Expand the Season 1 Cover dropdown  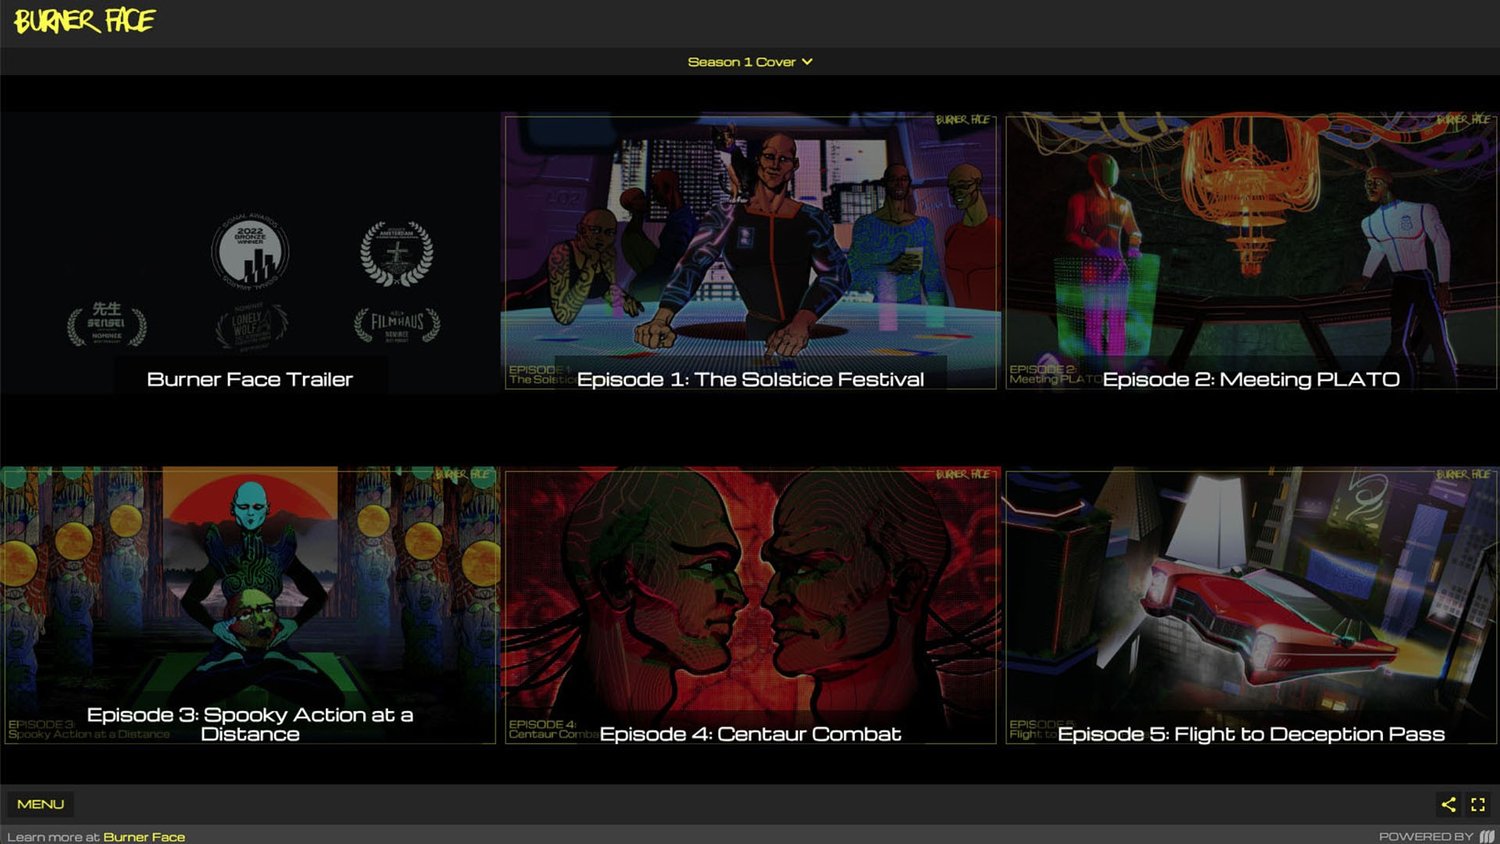point(750,62)
